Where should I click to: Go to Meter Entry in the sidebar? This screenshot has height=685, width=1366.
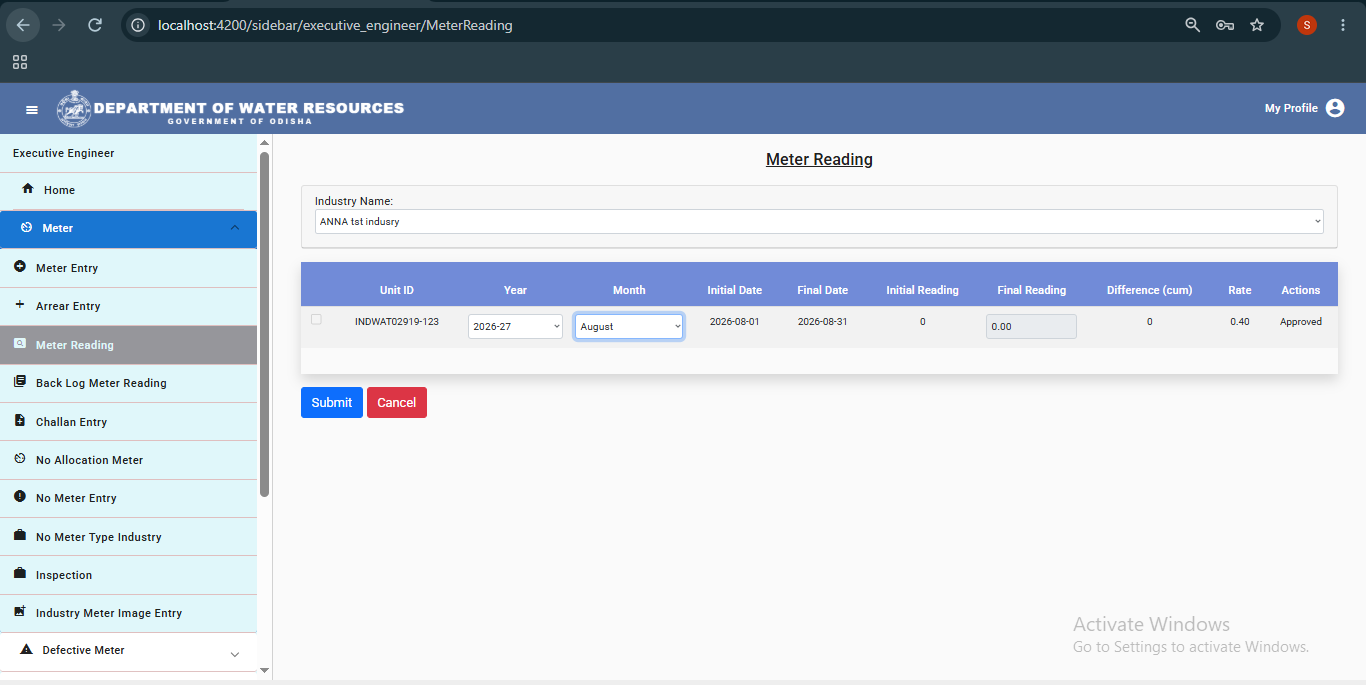[128, 268]
